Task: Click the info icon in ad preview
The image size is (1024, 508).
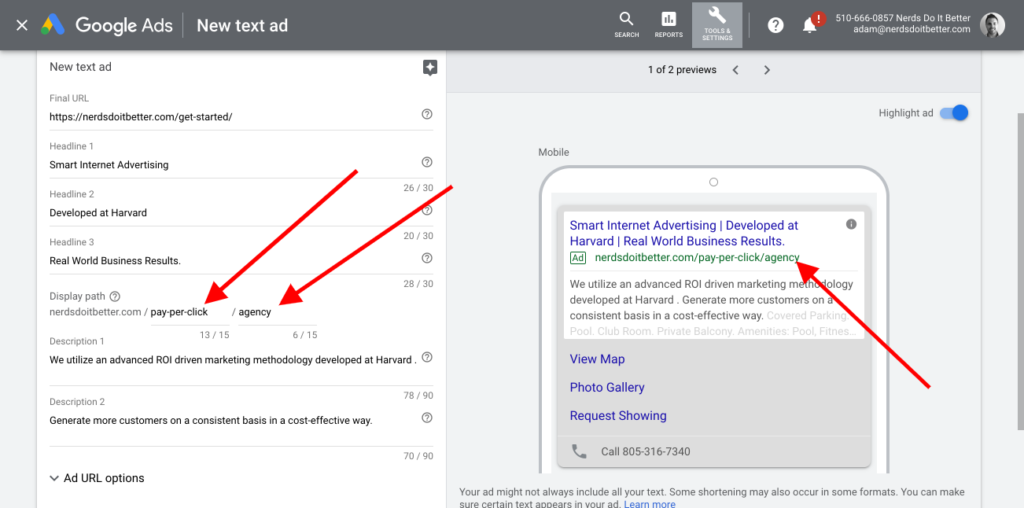Action: click(x=851, y=224)
